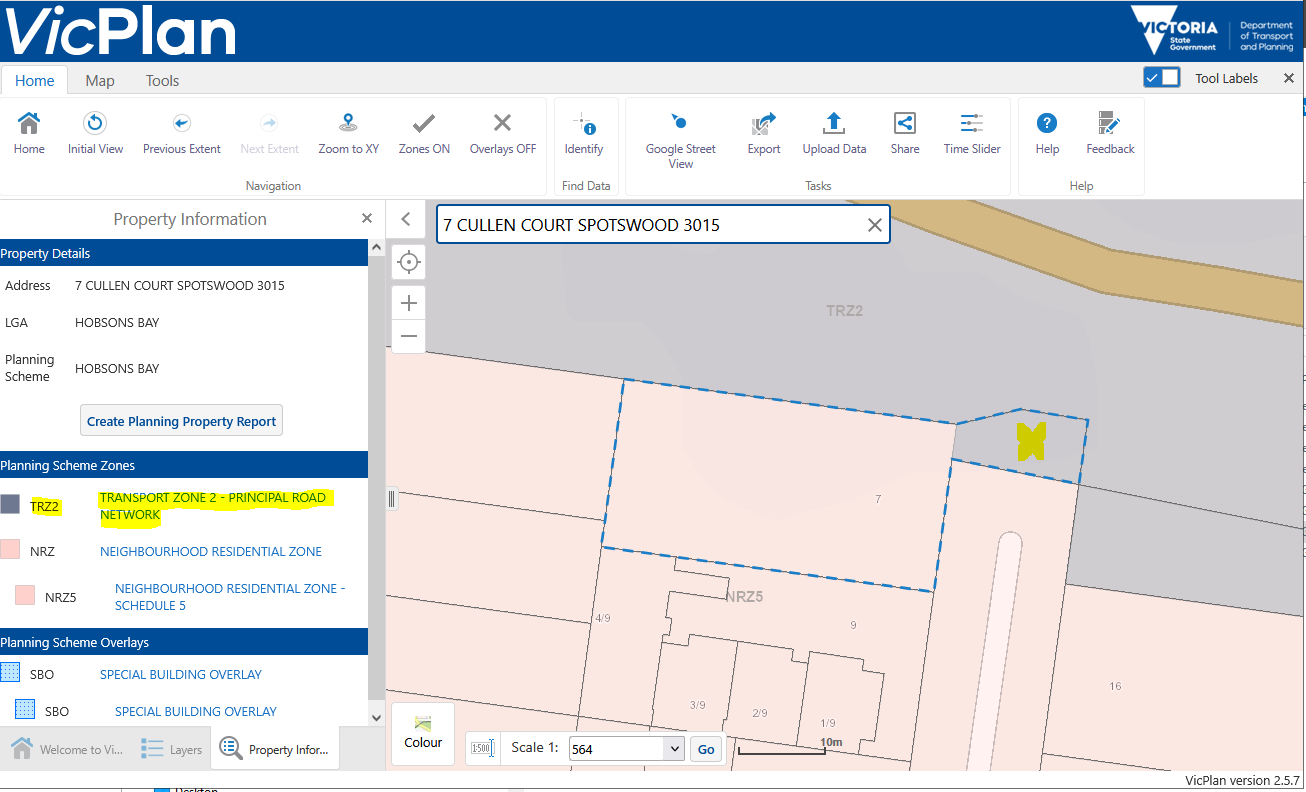Click the Identify tool icon

[584, 124]
